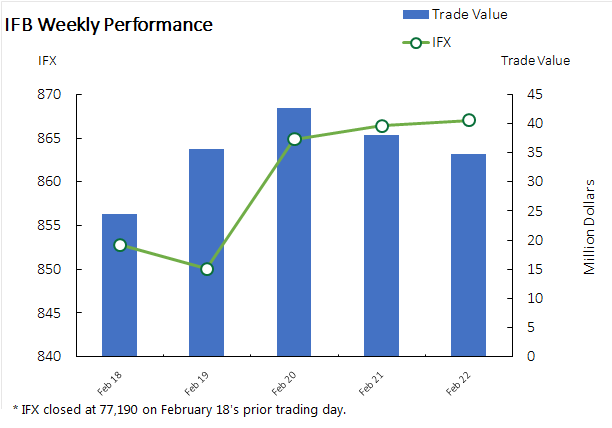Select the tallest bar on Feb 20
This screenshot has height=428, width=612.
[294, 231]
